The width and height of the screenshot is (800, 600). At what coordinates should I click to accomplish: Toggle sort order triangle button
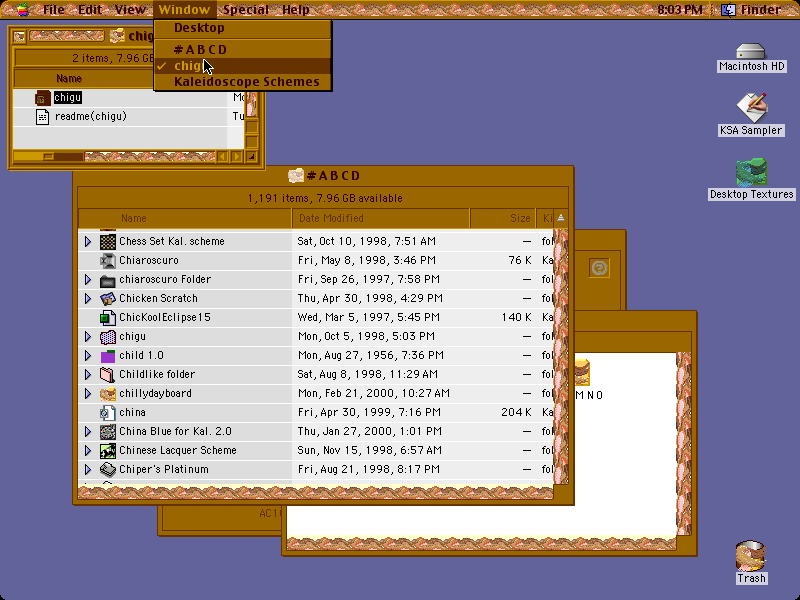[561, 218]
